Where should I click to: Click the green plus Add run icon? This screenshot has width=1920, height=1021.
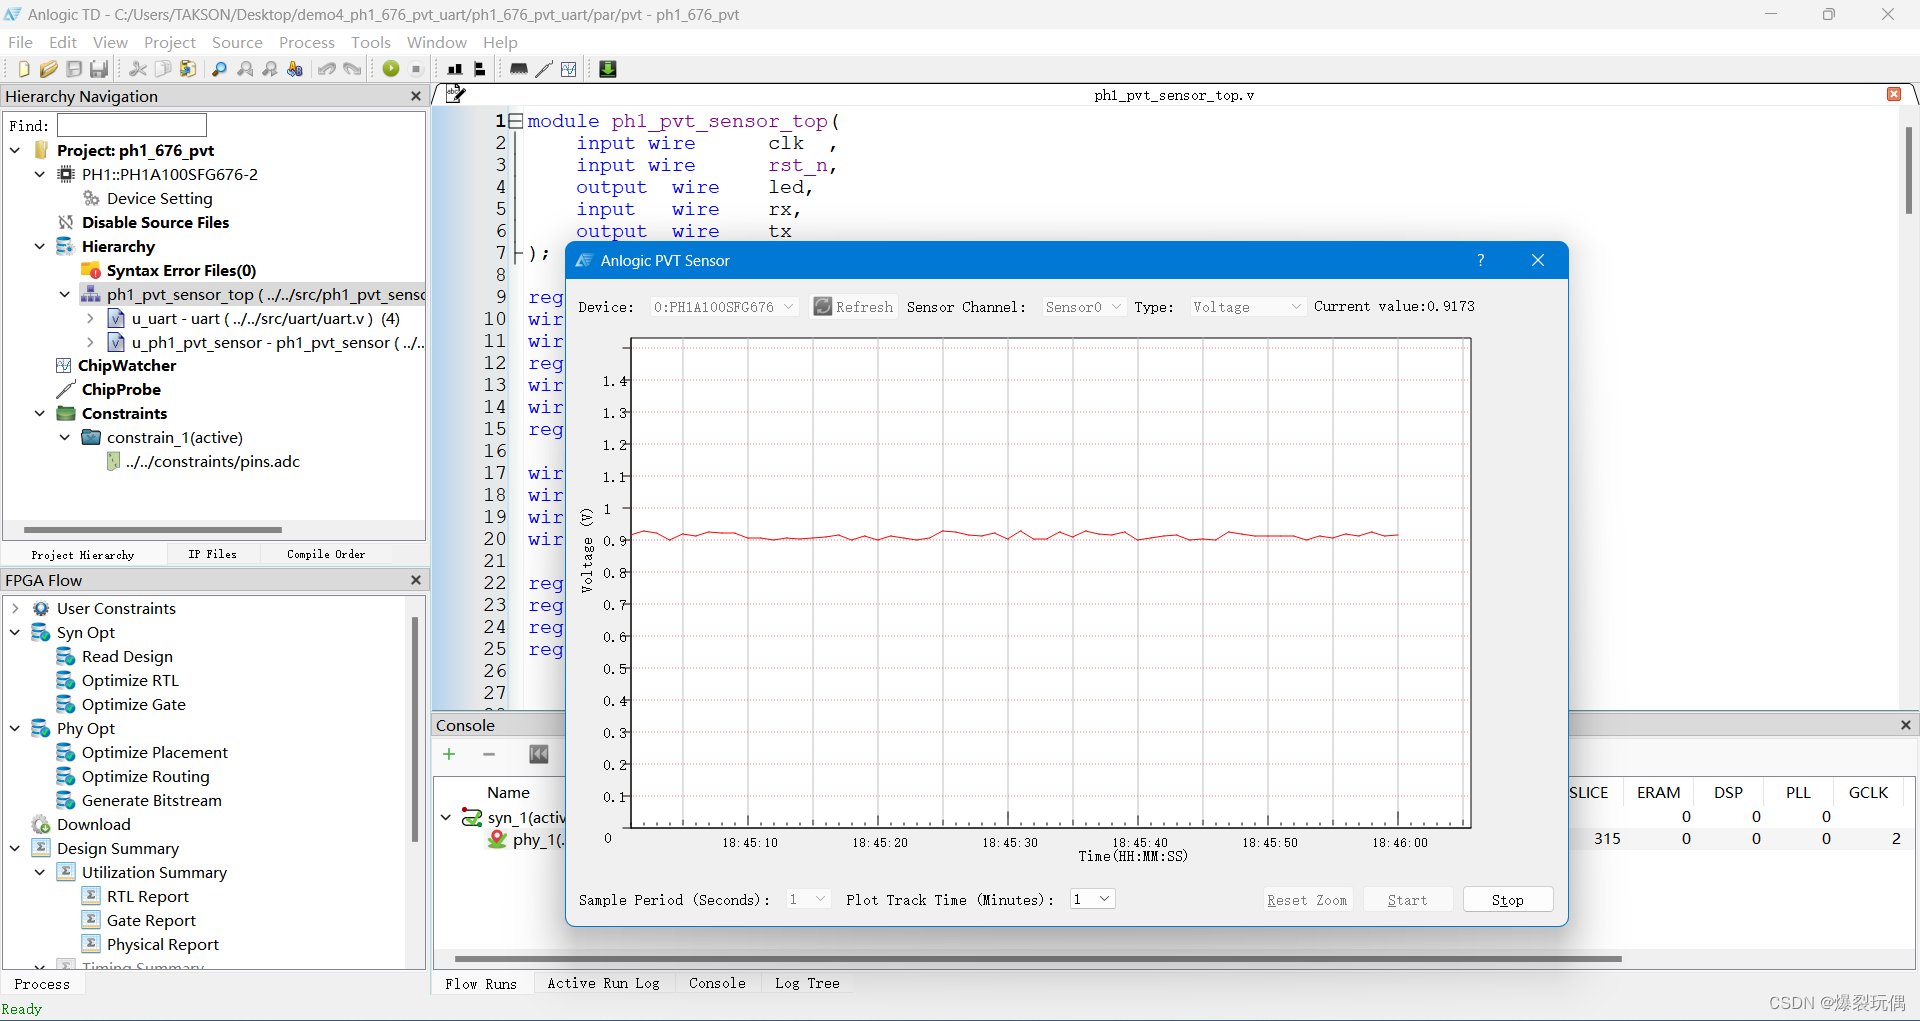click(x=449, y=754)
